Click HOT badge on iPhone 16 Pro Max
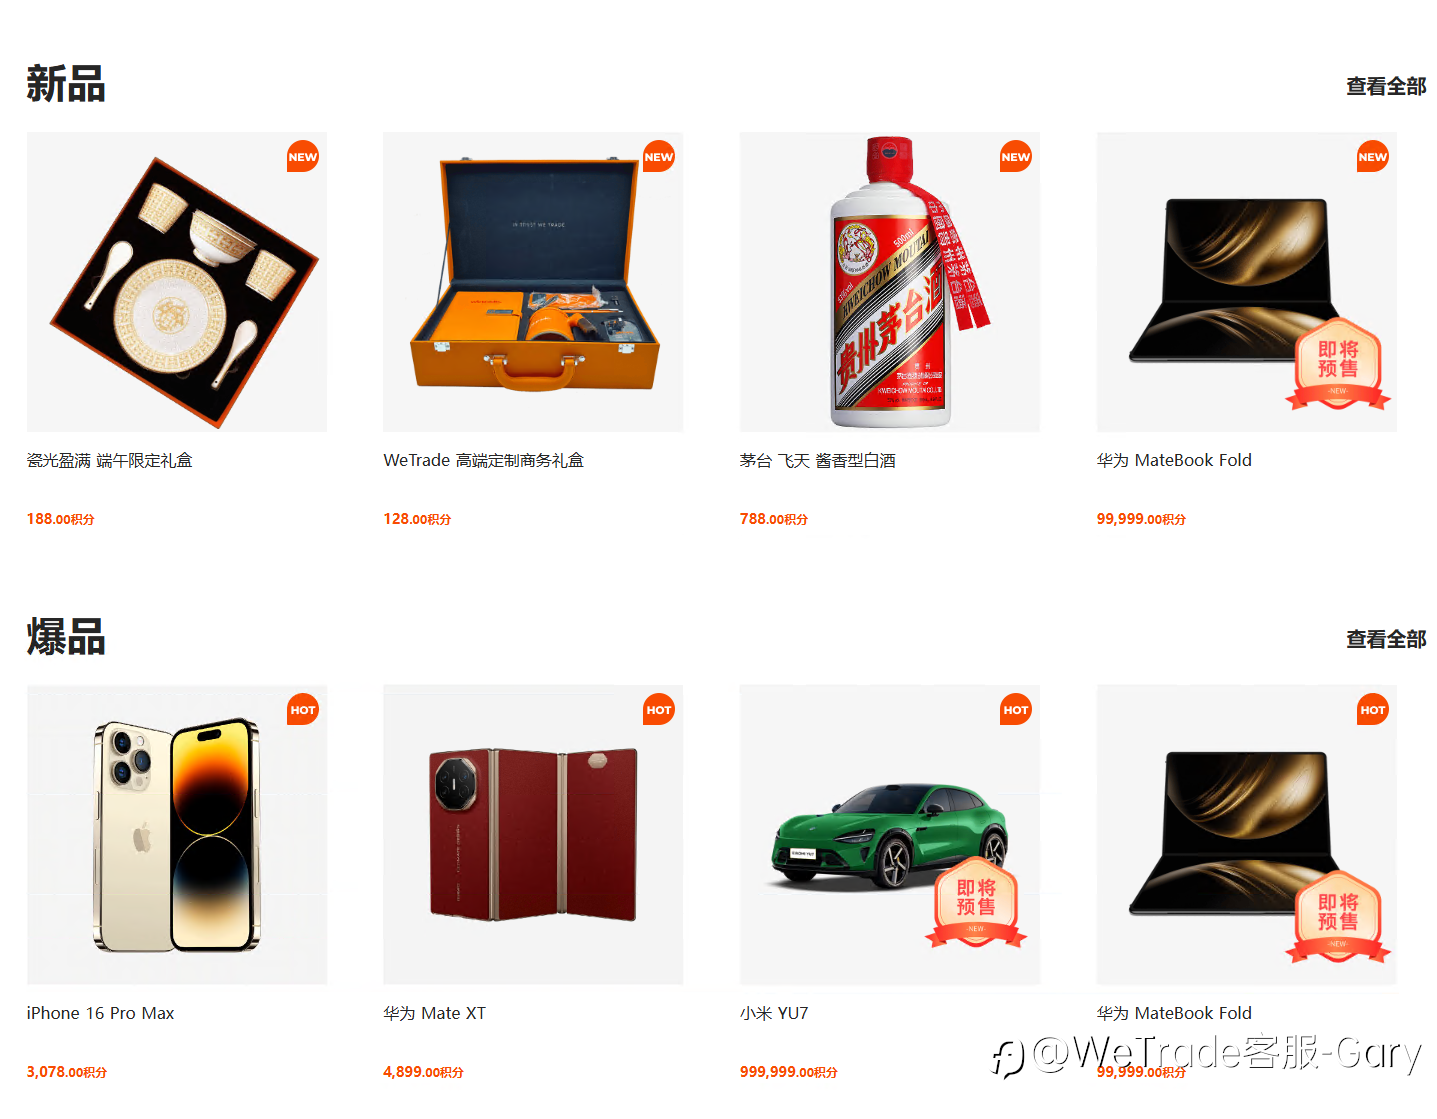1437x1119 pixels. pyautogui.click(x=302, y=710)
